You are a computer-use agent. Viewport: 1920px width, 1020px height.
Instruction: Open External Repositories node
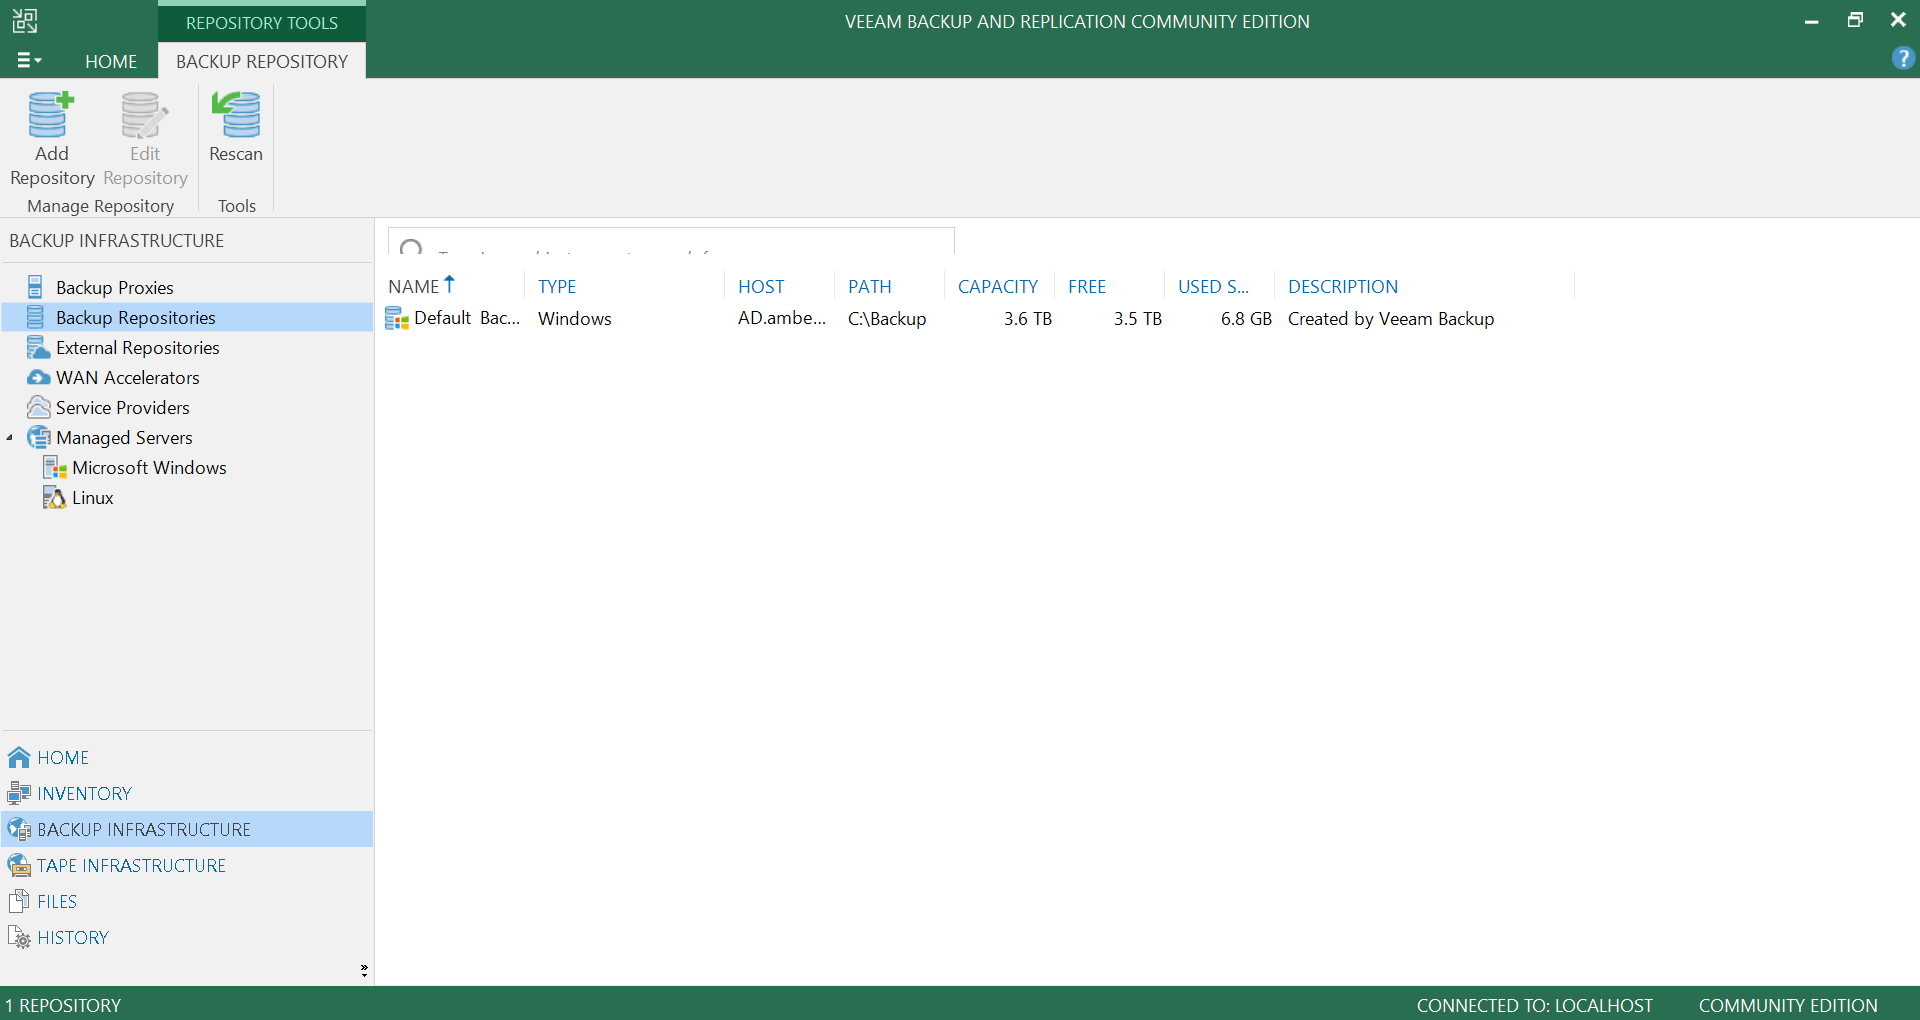(137, 347)
